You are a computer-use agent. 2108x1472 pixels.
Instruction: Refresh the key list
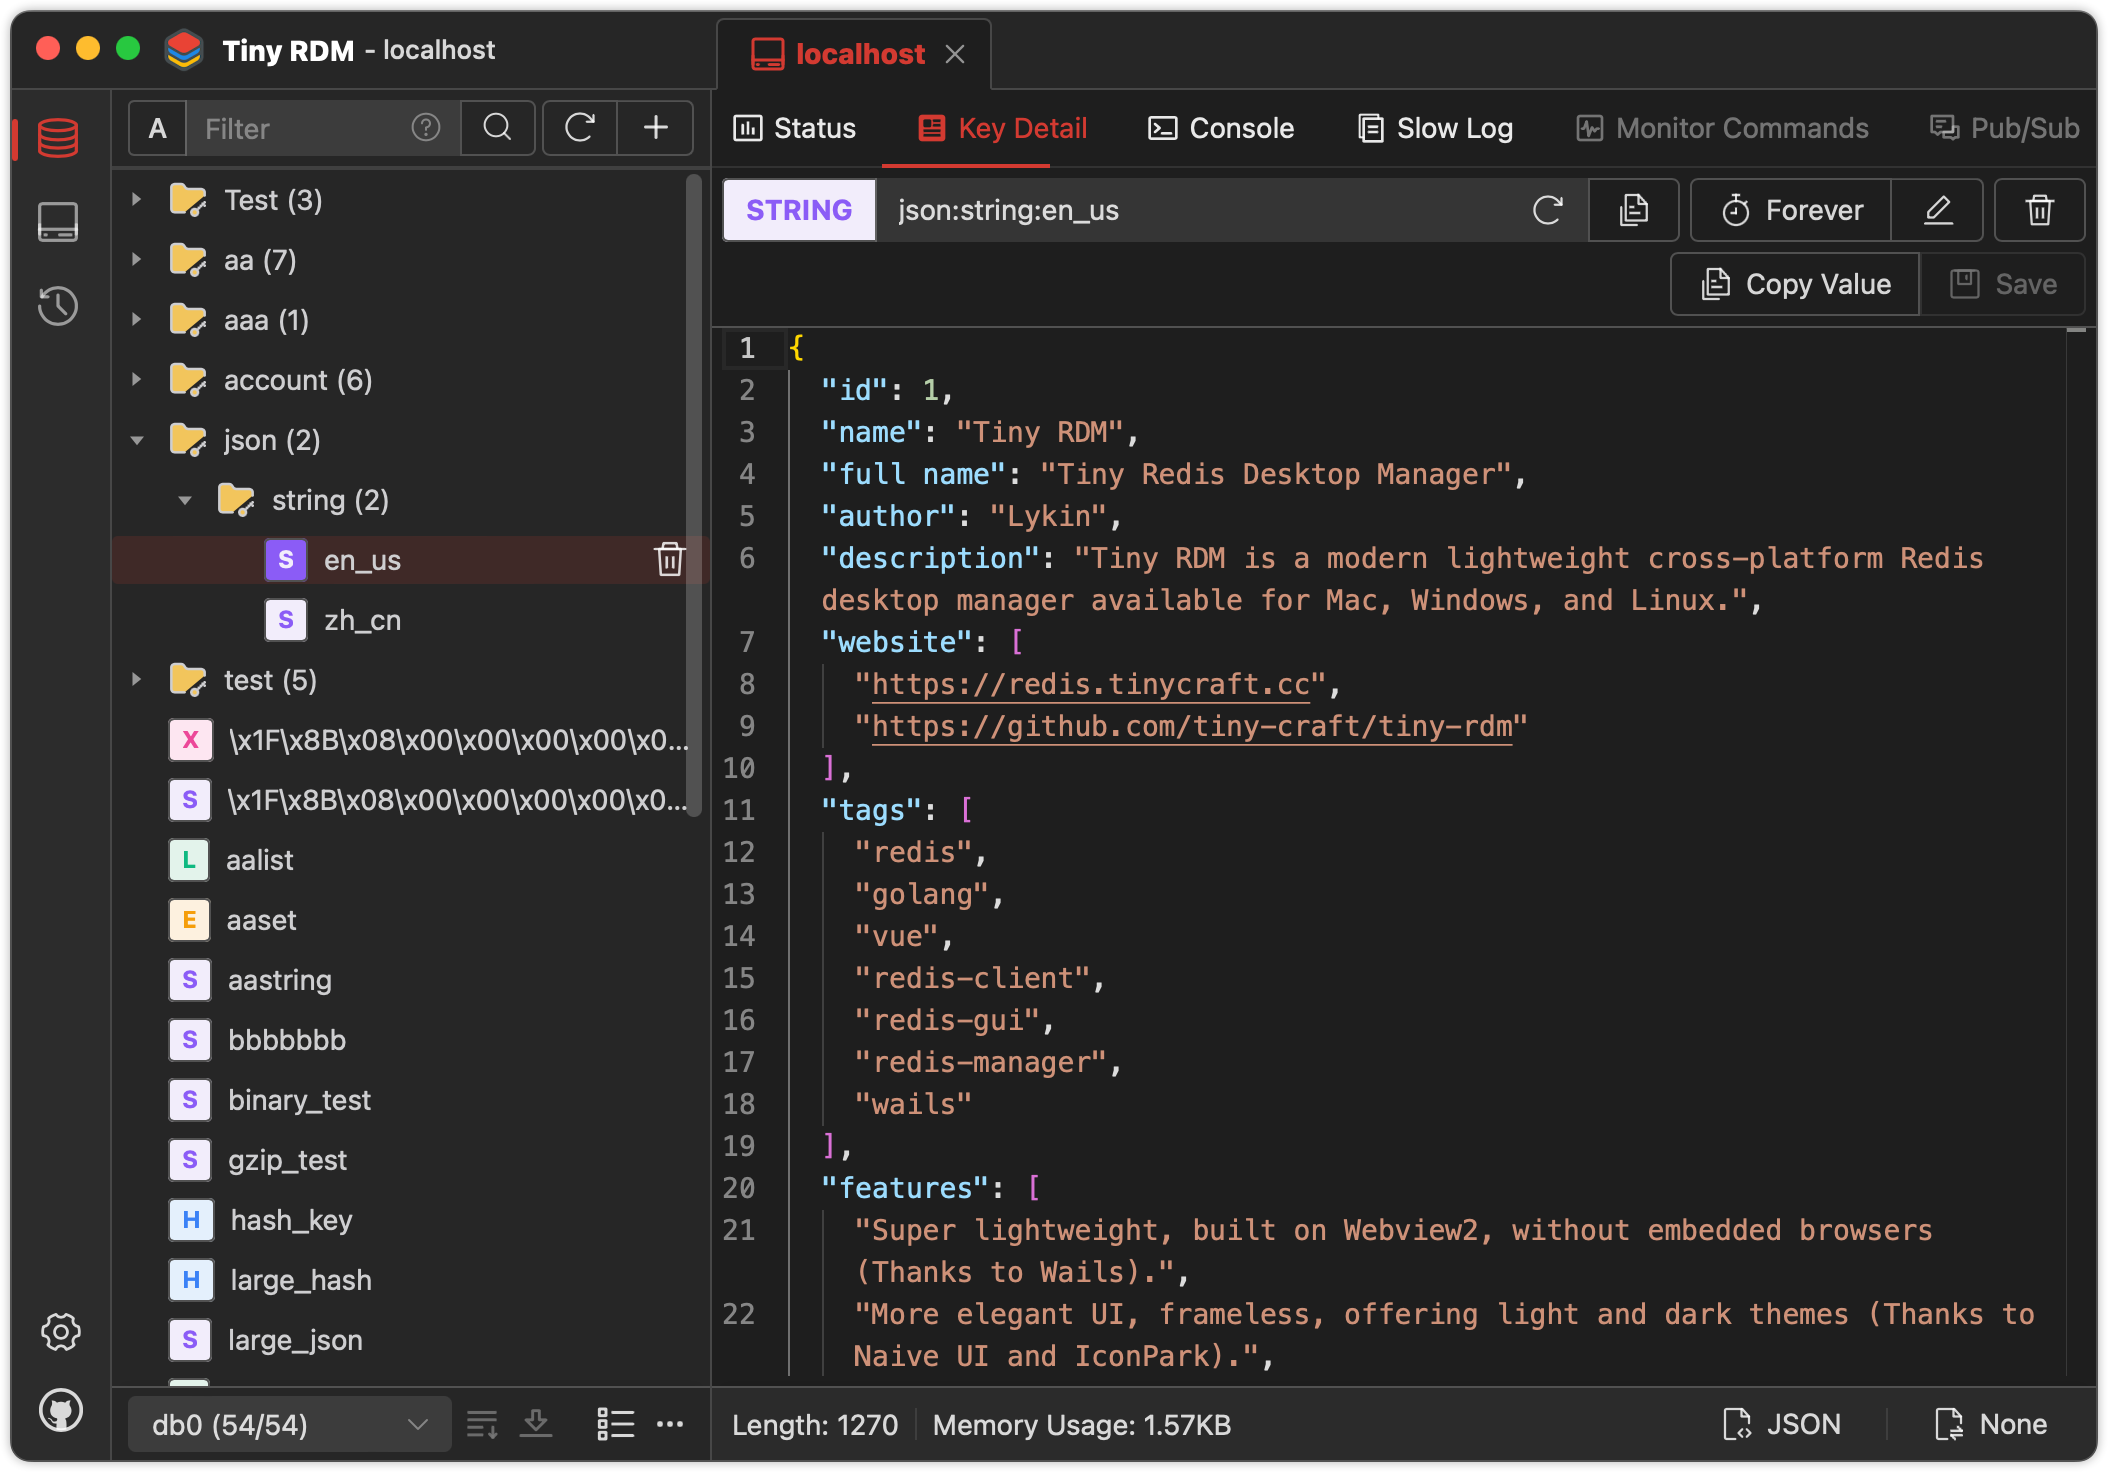[x=580, y=128]
